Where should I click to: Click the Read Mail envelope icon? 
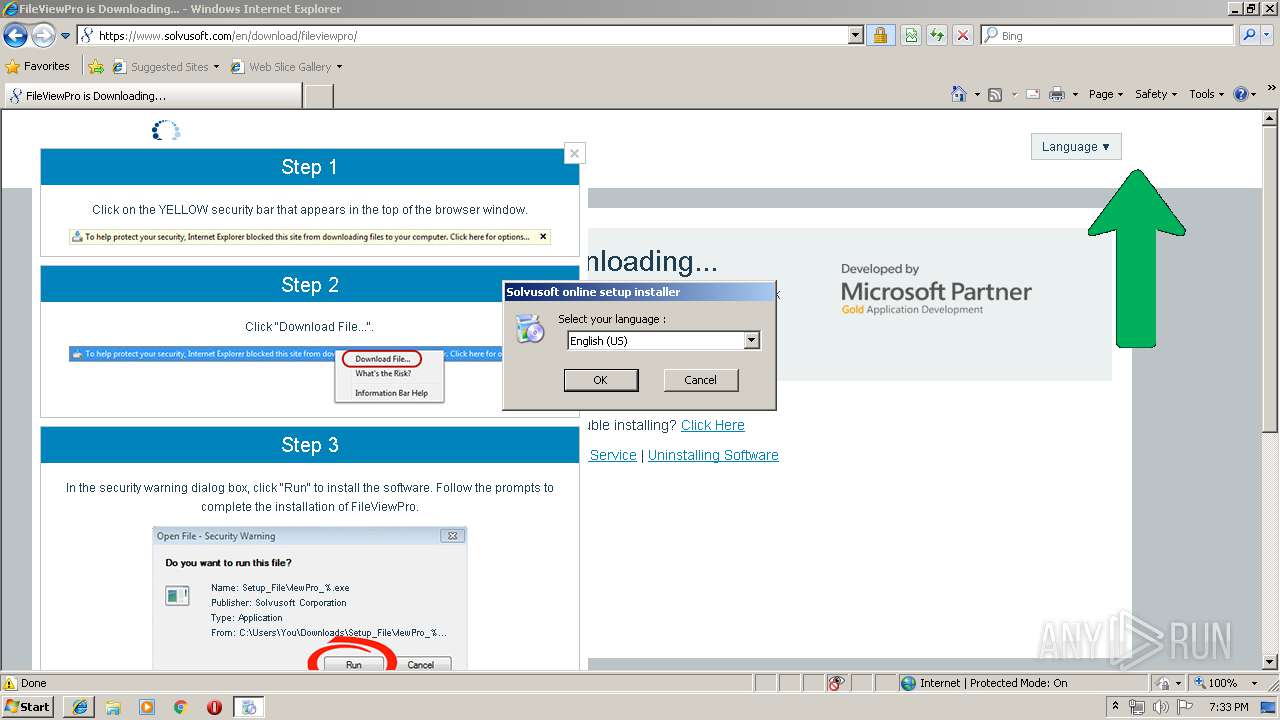click(x=1033, y=94)
